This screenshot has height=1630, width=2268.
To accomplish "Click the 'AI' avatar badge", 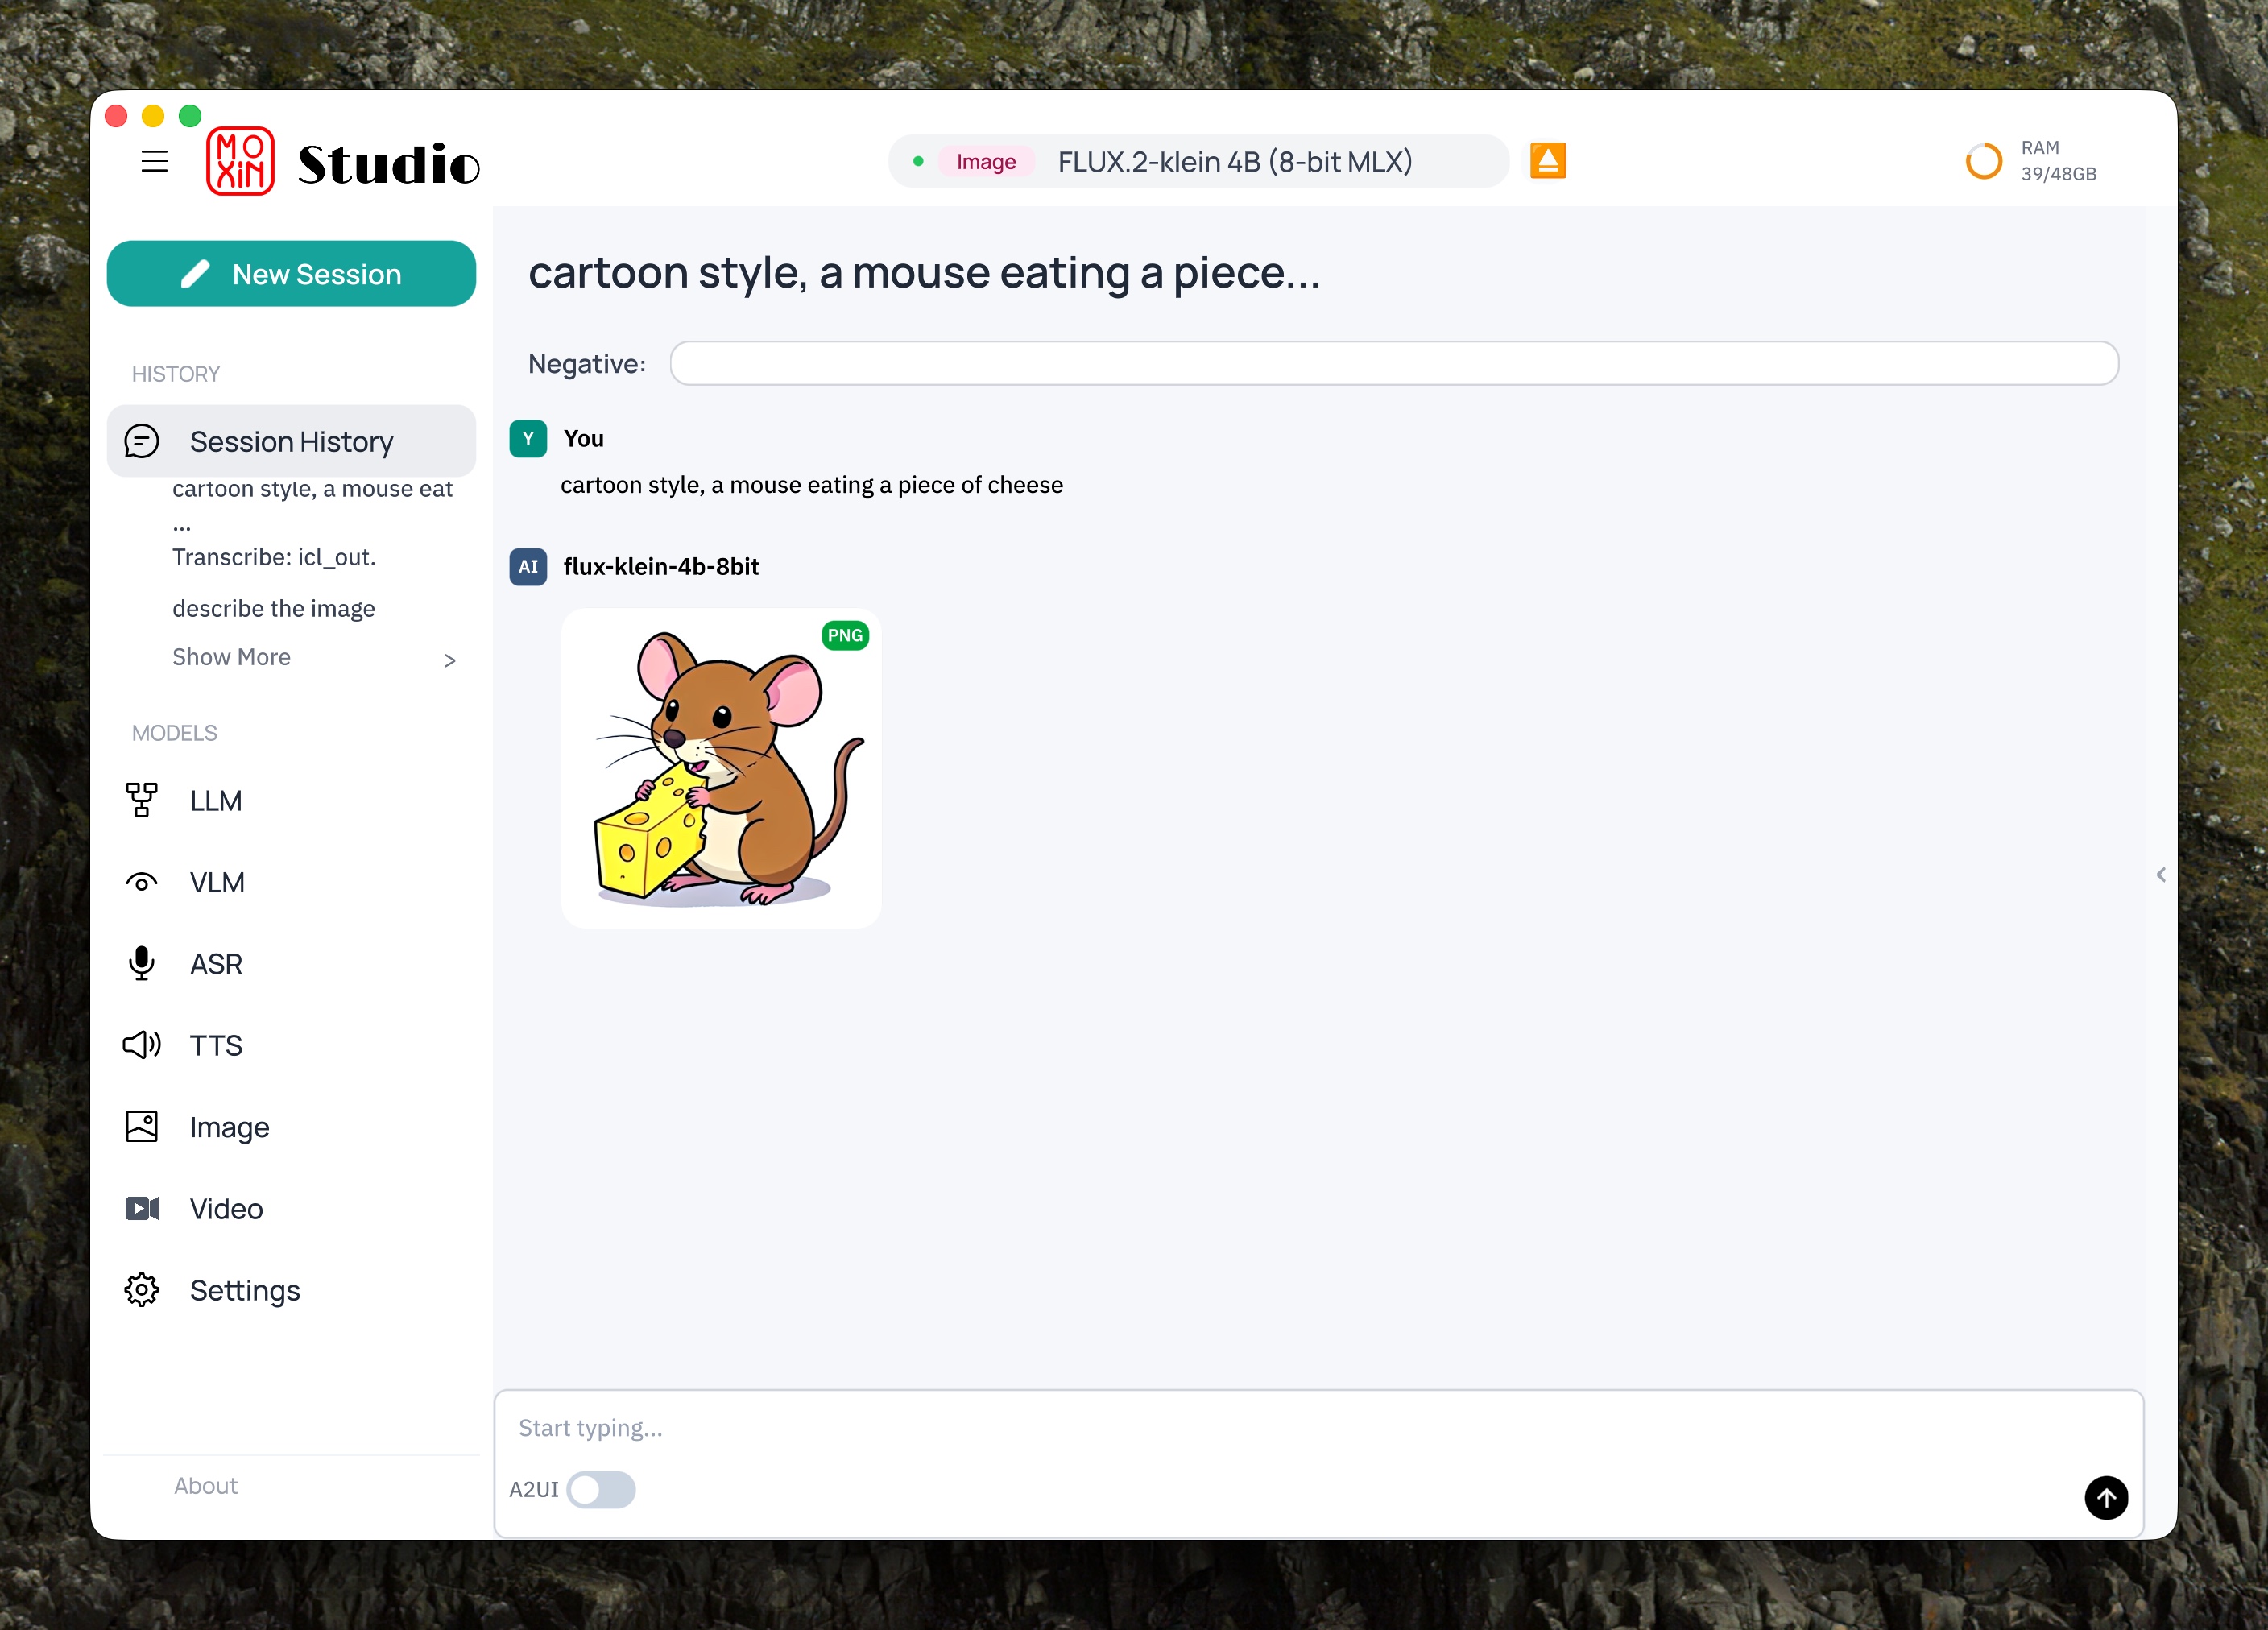I will [528, 566].
